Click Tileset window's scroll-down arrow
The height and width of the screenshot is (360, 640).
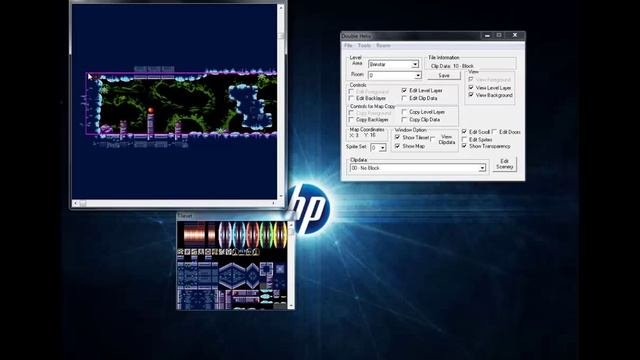(291, 306)
